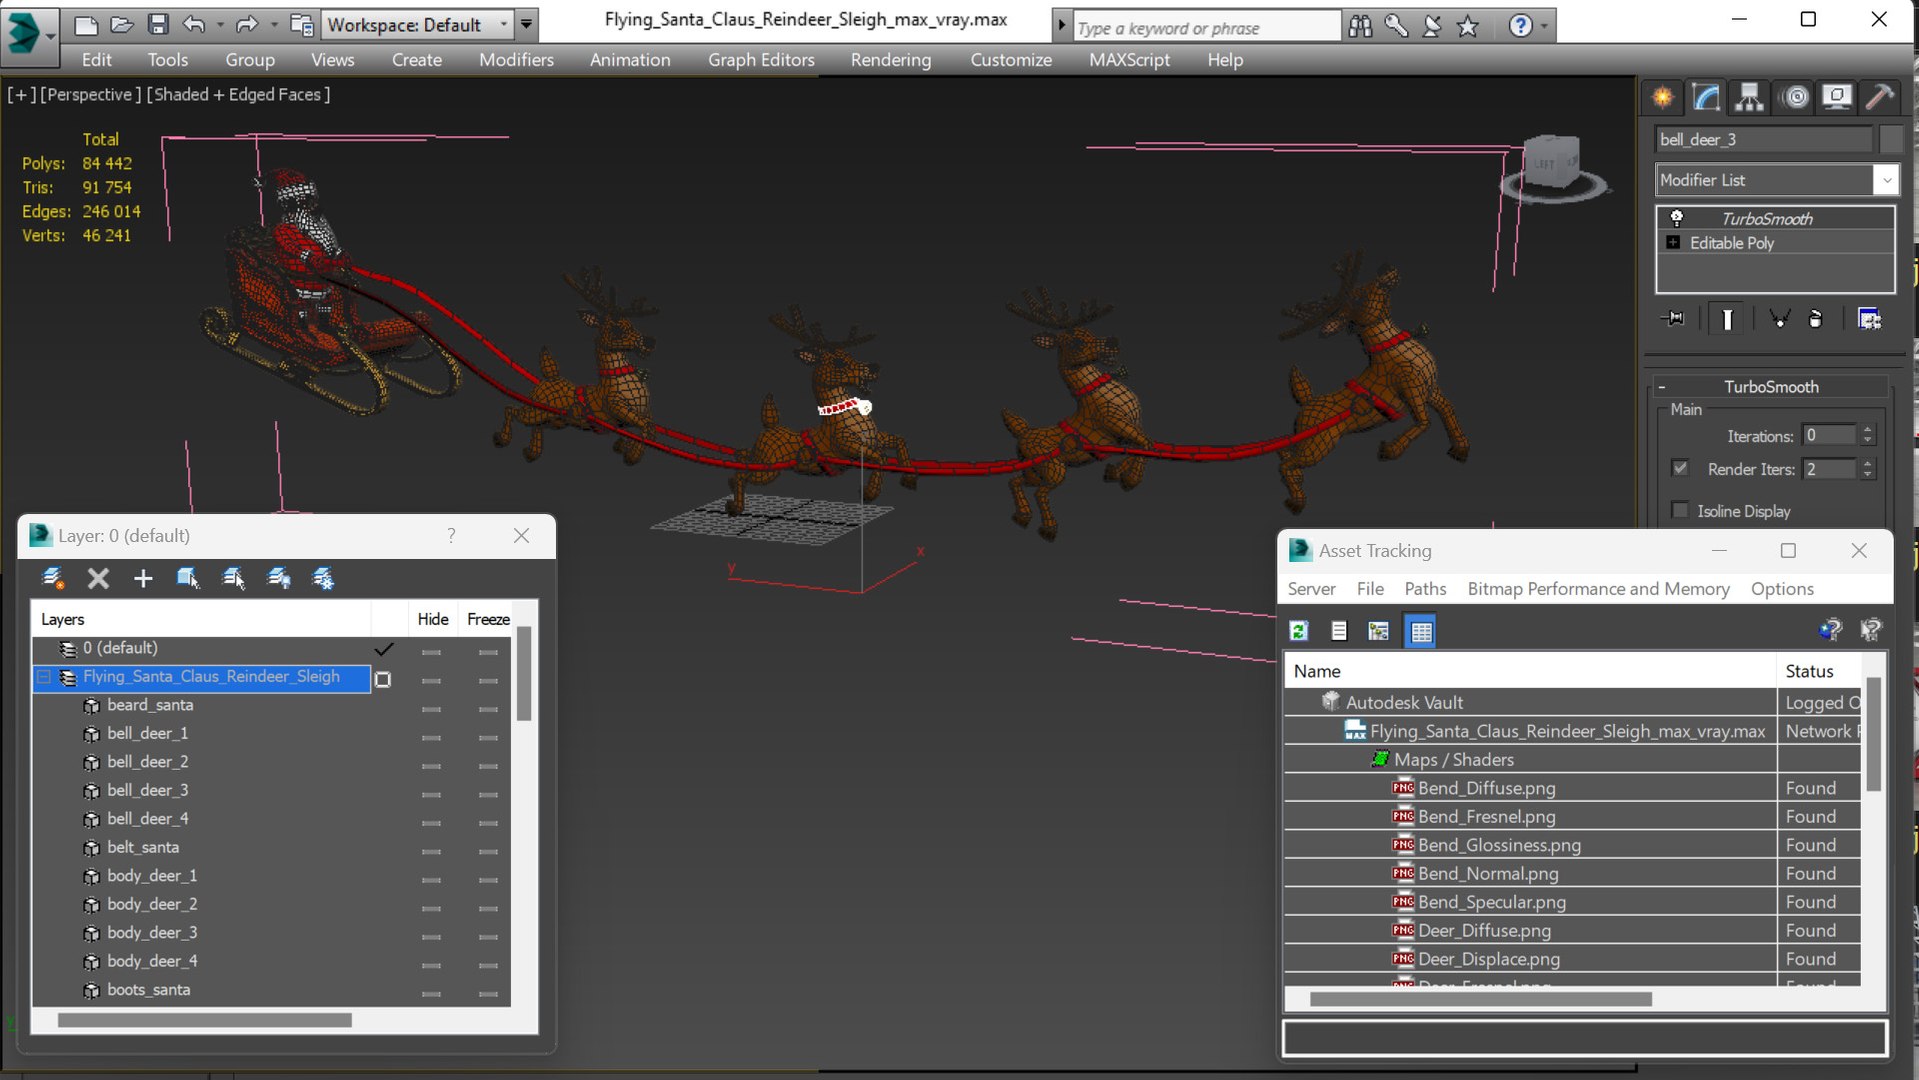Screen dimensions: 1919x1080
Task: Open the Rendering menu
Action: point(890,60)
